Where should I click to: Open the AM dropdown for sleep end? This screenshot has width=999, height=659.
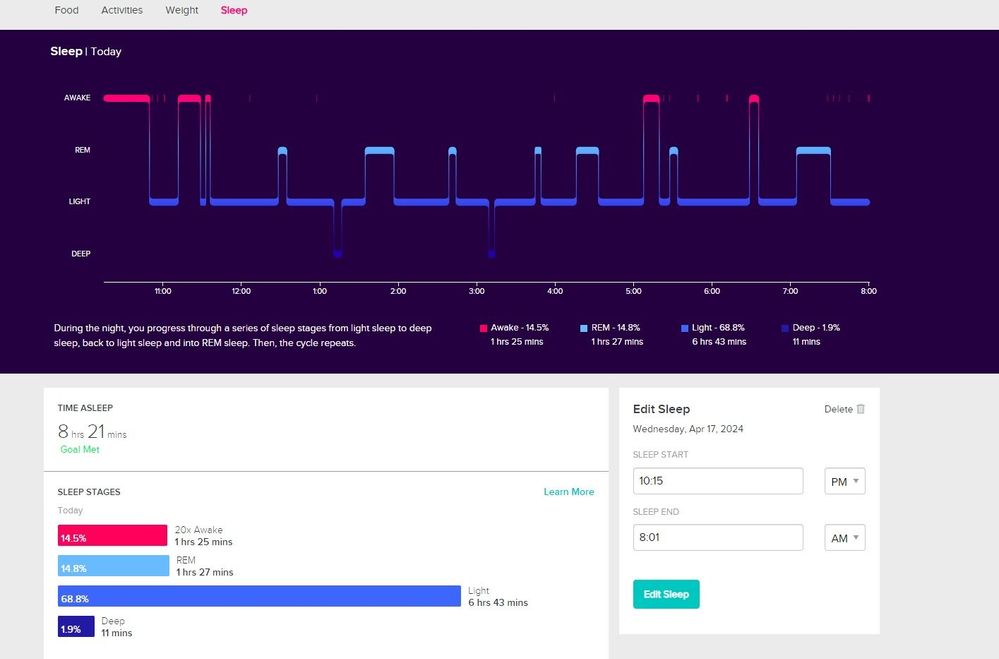[x=844, y=538]
